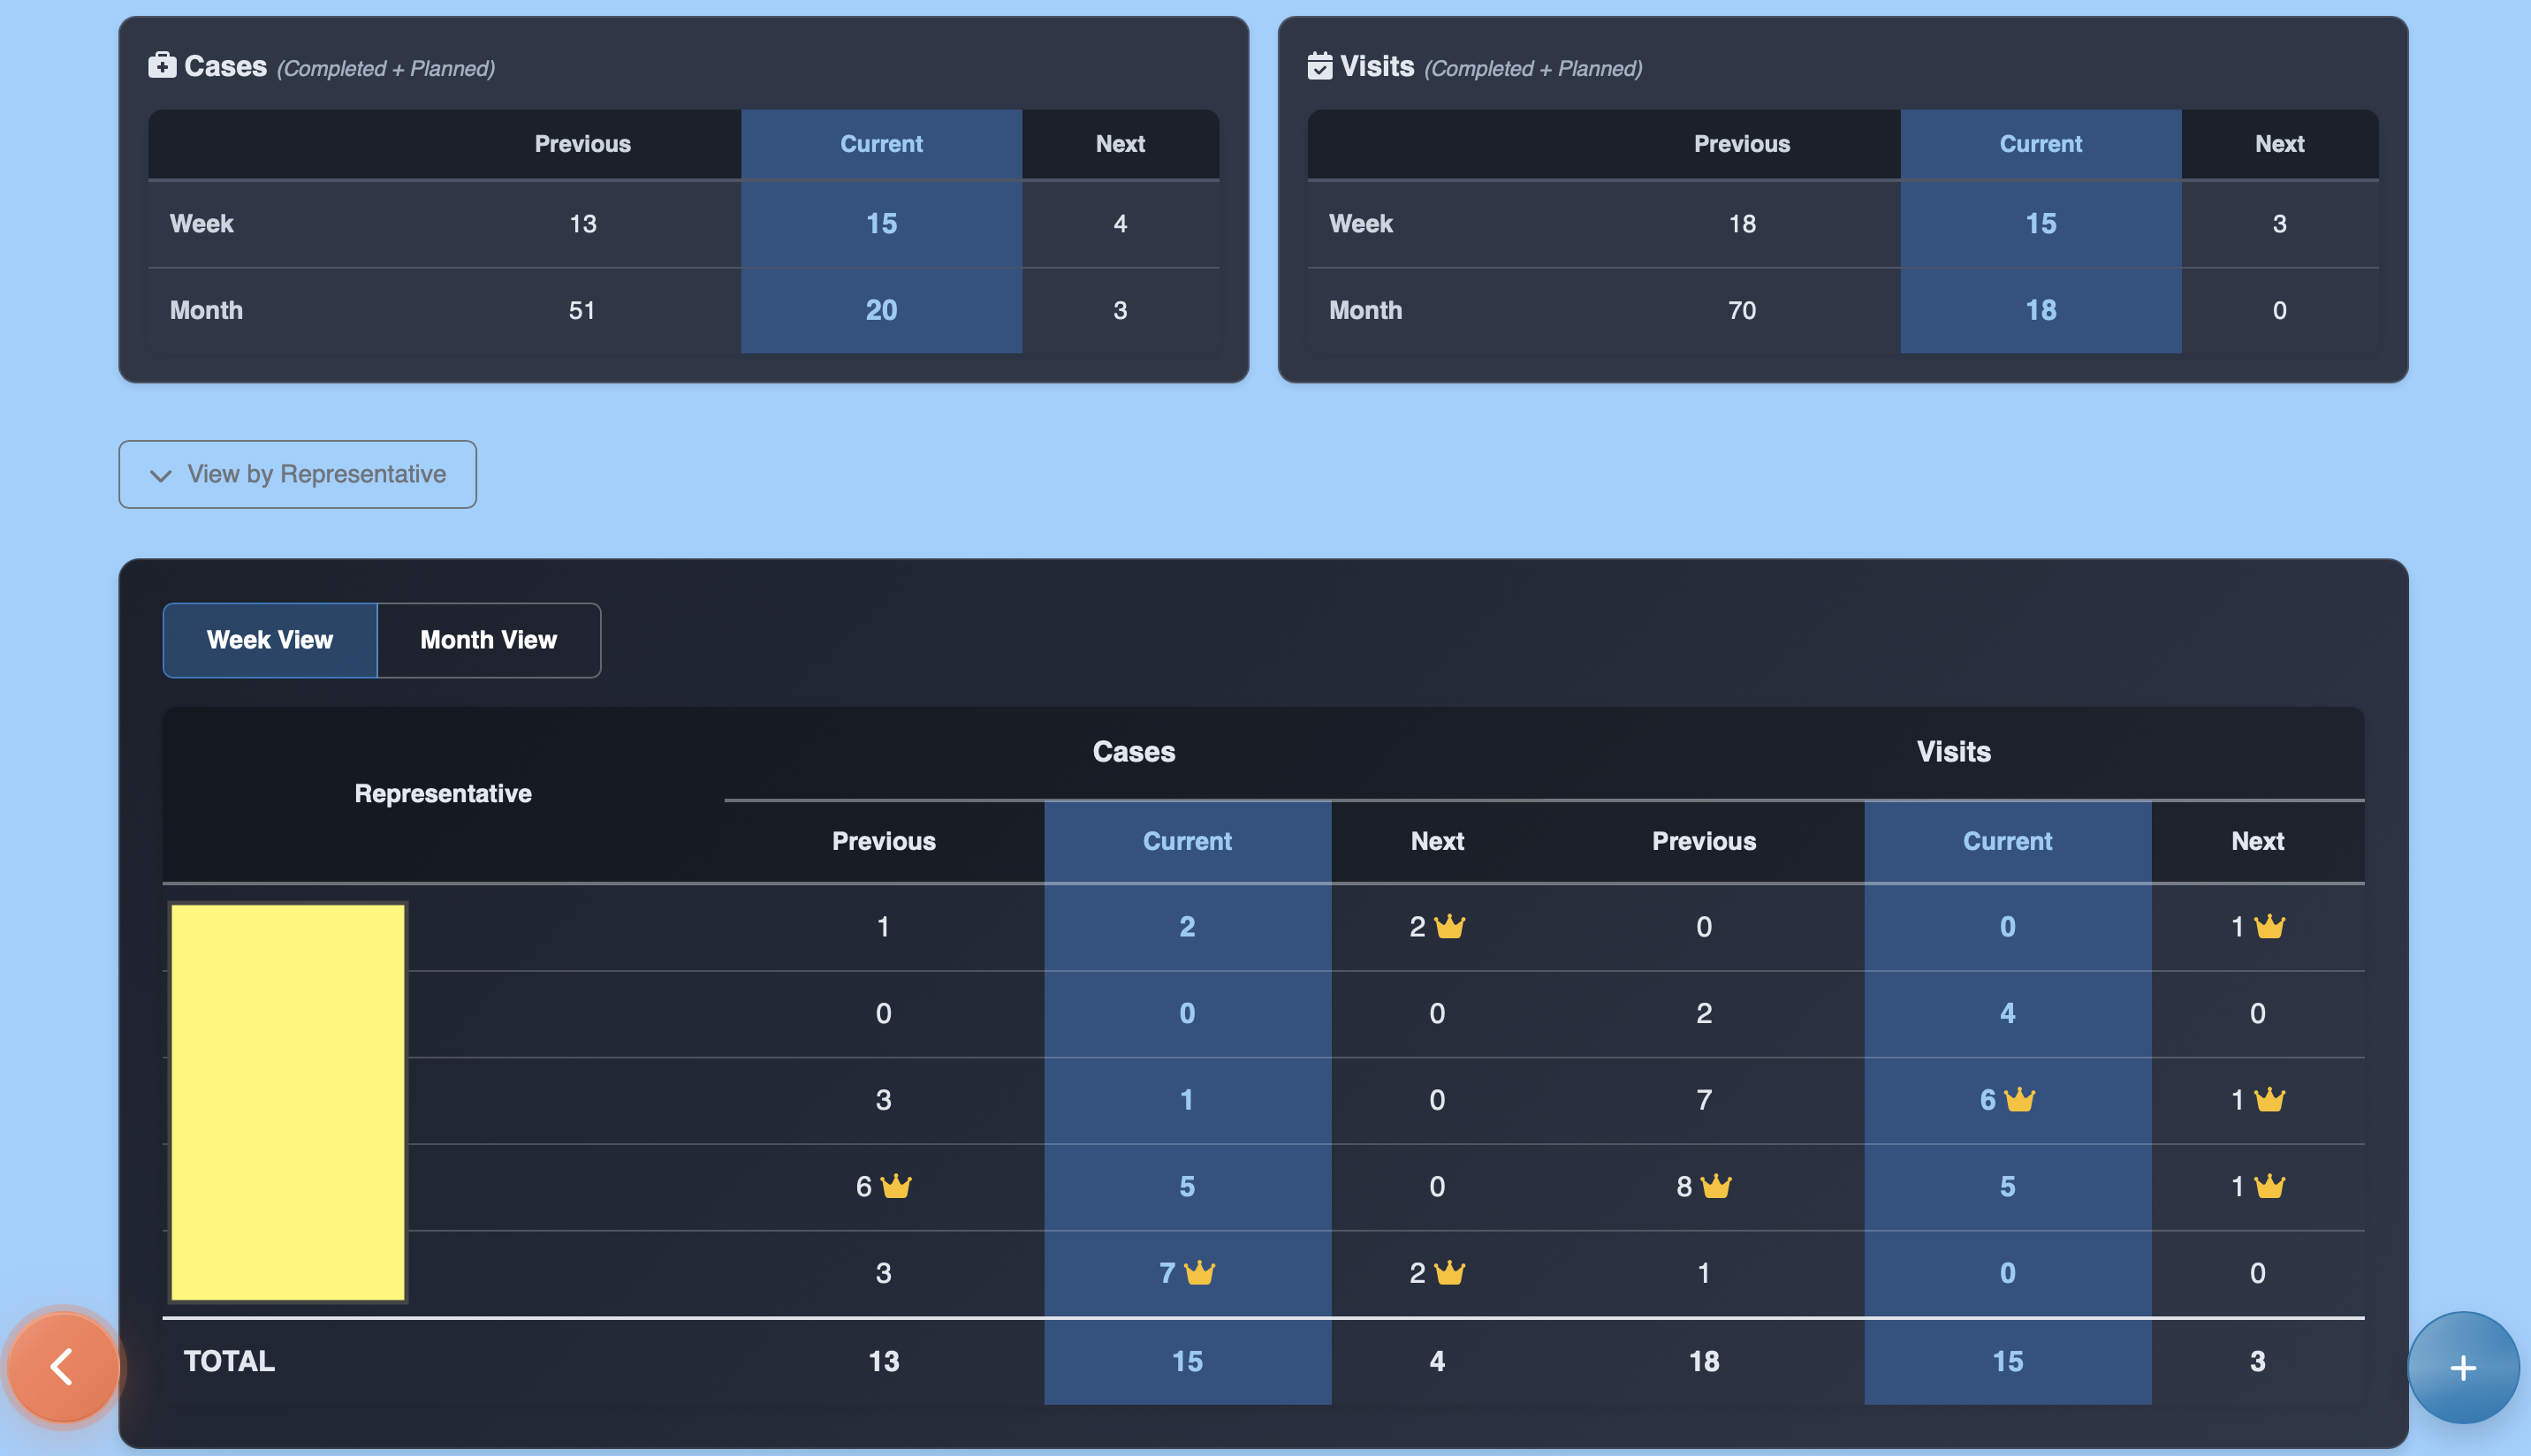
Task: Click crown in first row Next Cases
Action: [1449, 927]
